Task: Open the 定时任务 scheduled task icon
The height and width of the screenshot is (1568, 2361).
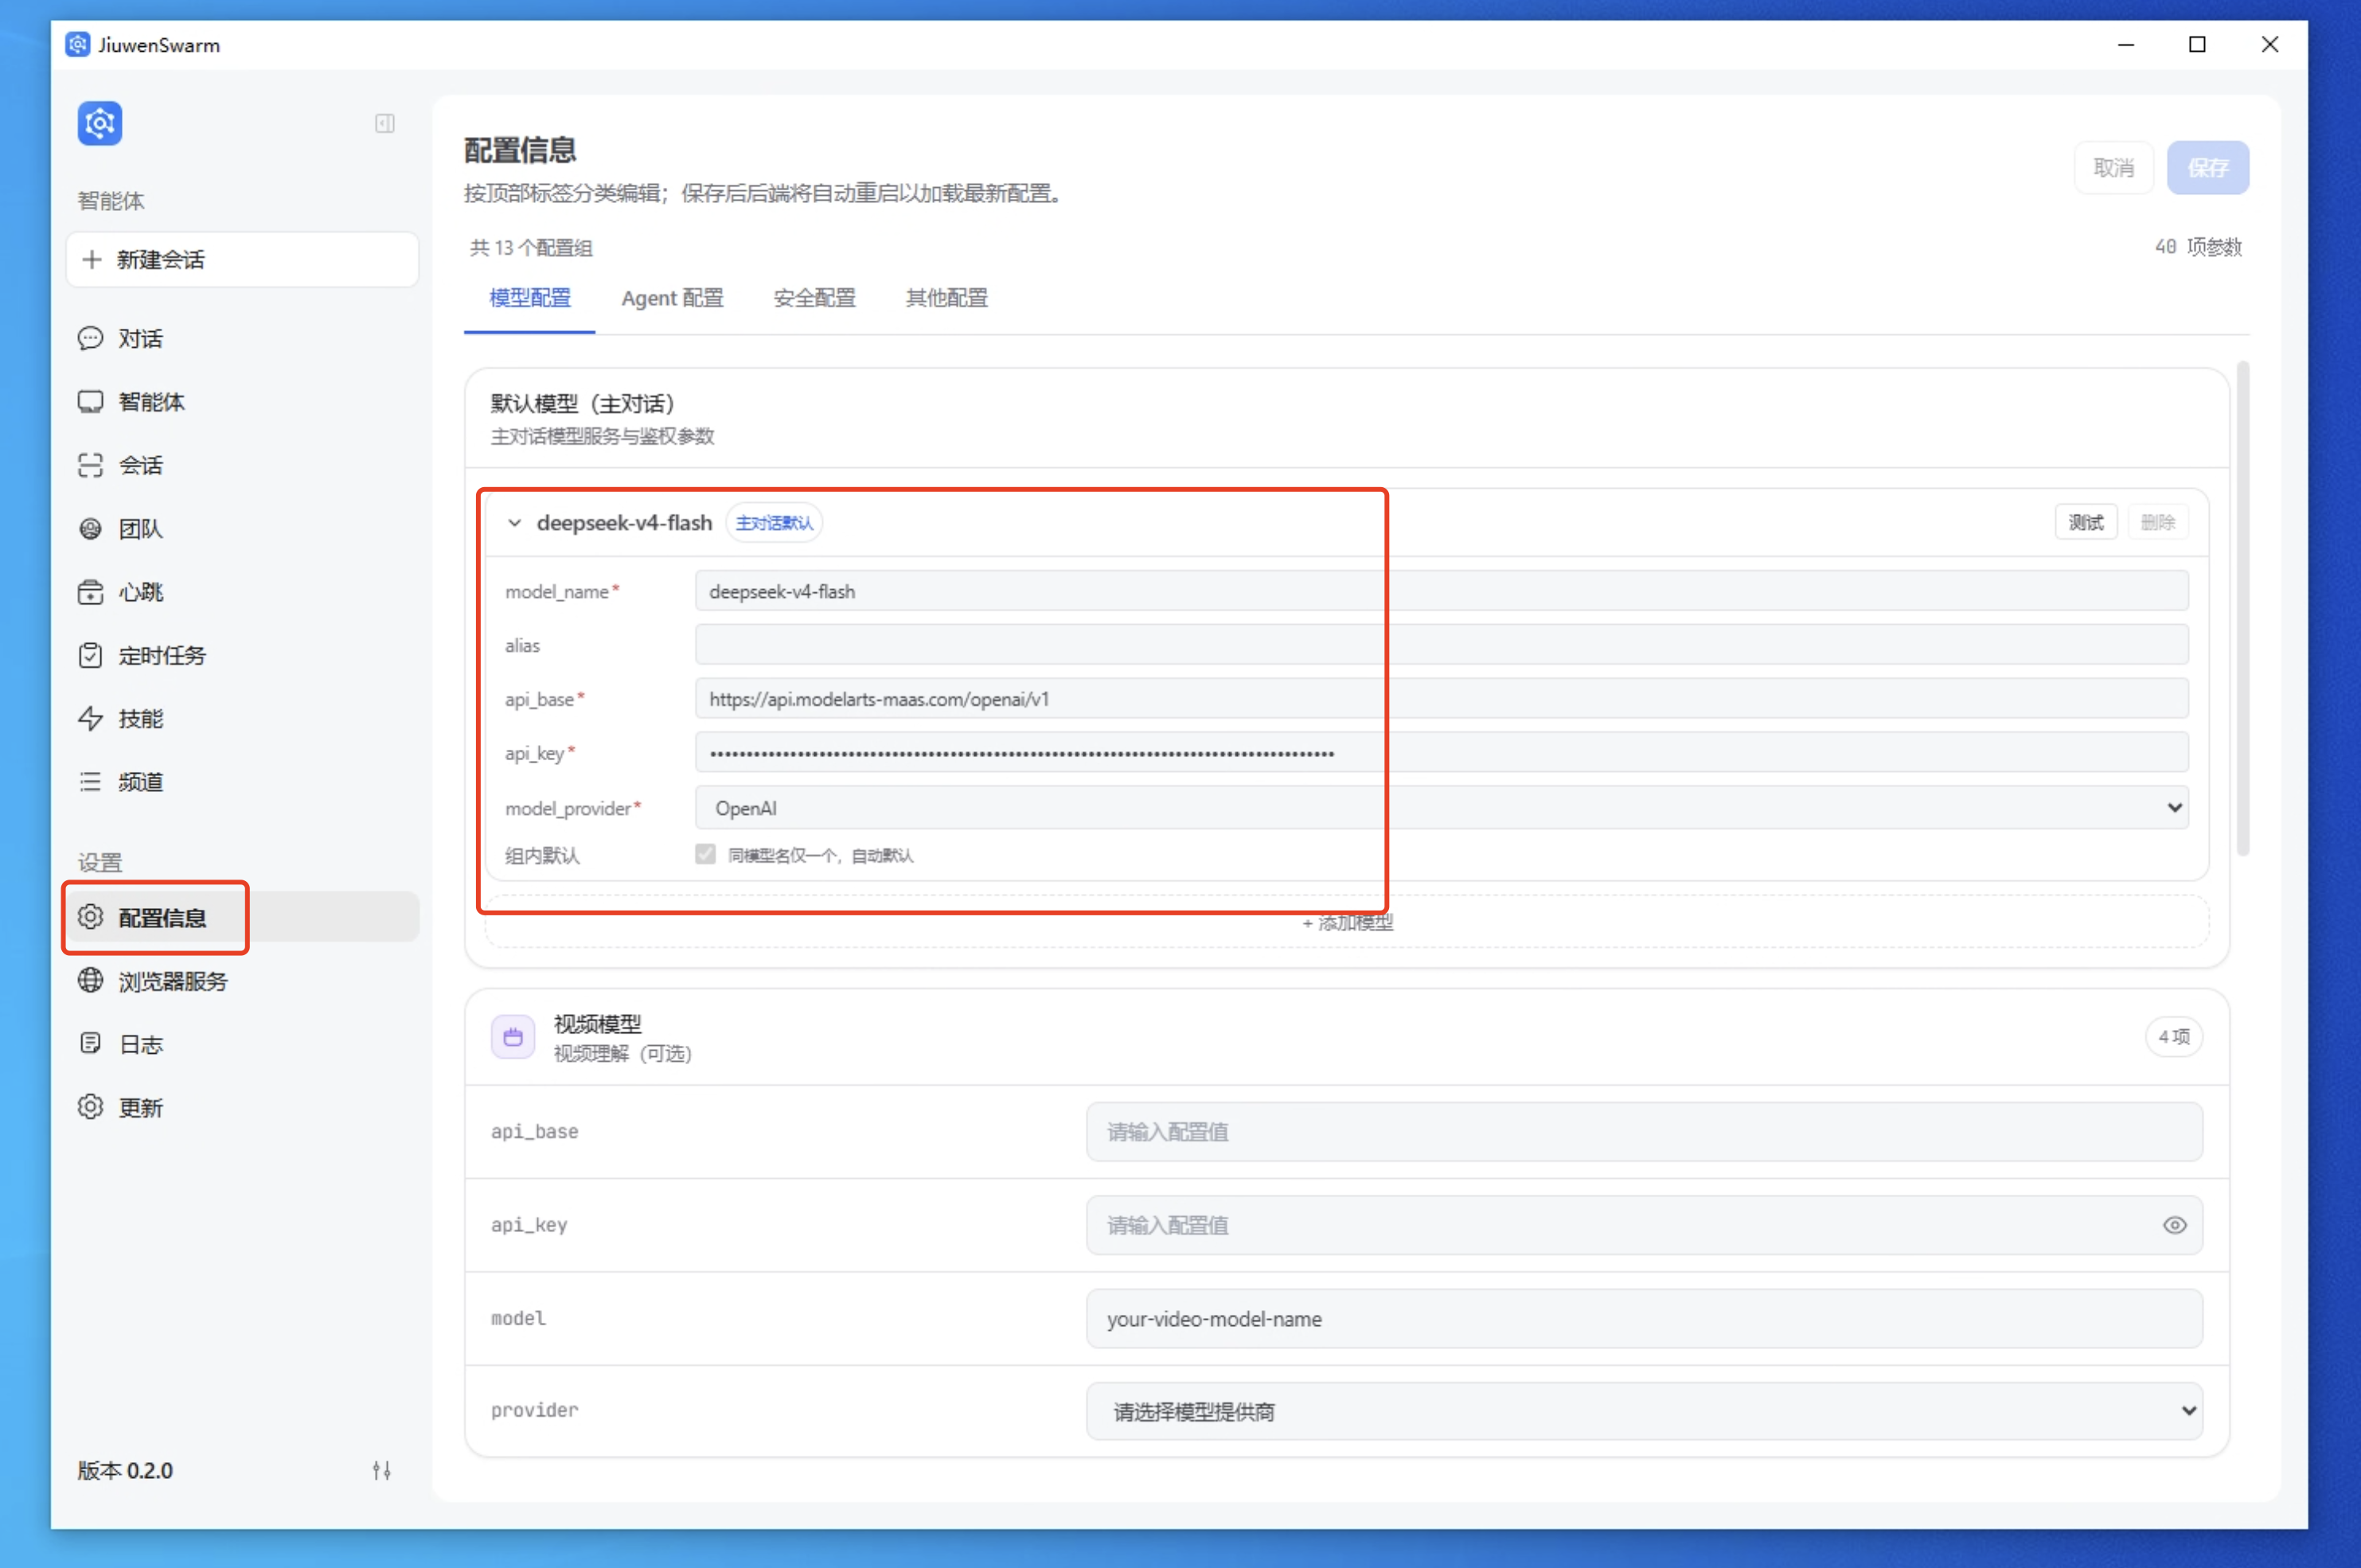Action: point(90,655)
